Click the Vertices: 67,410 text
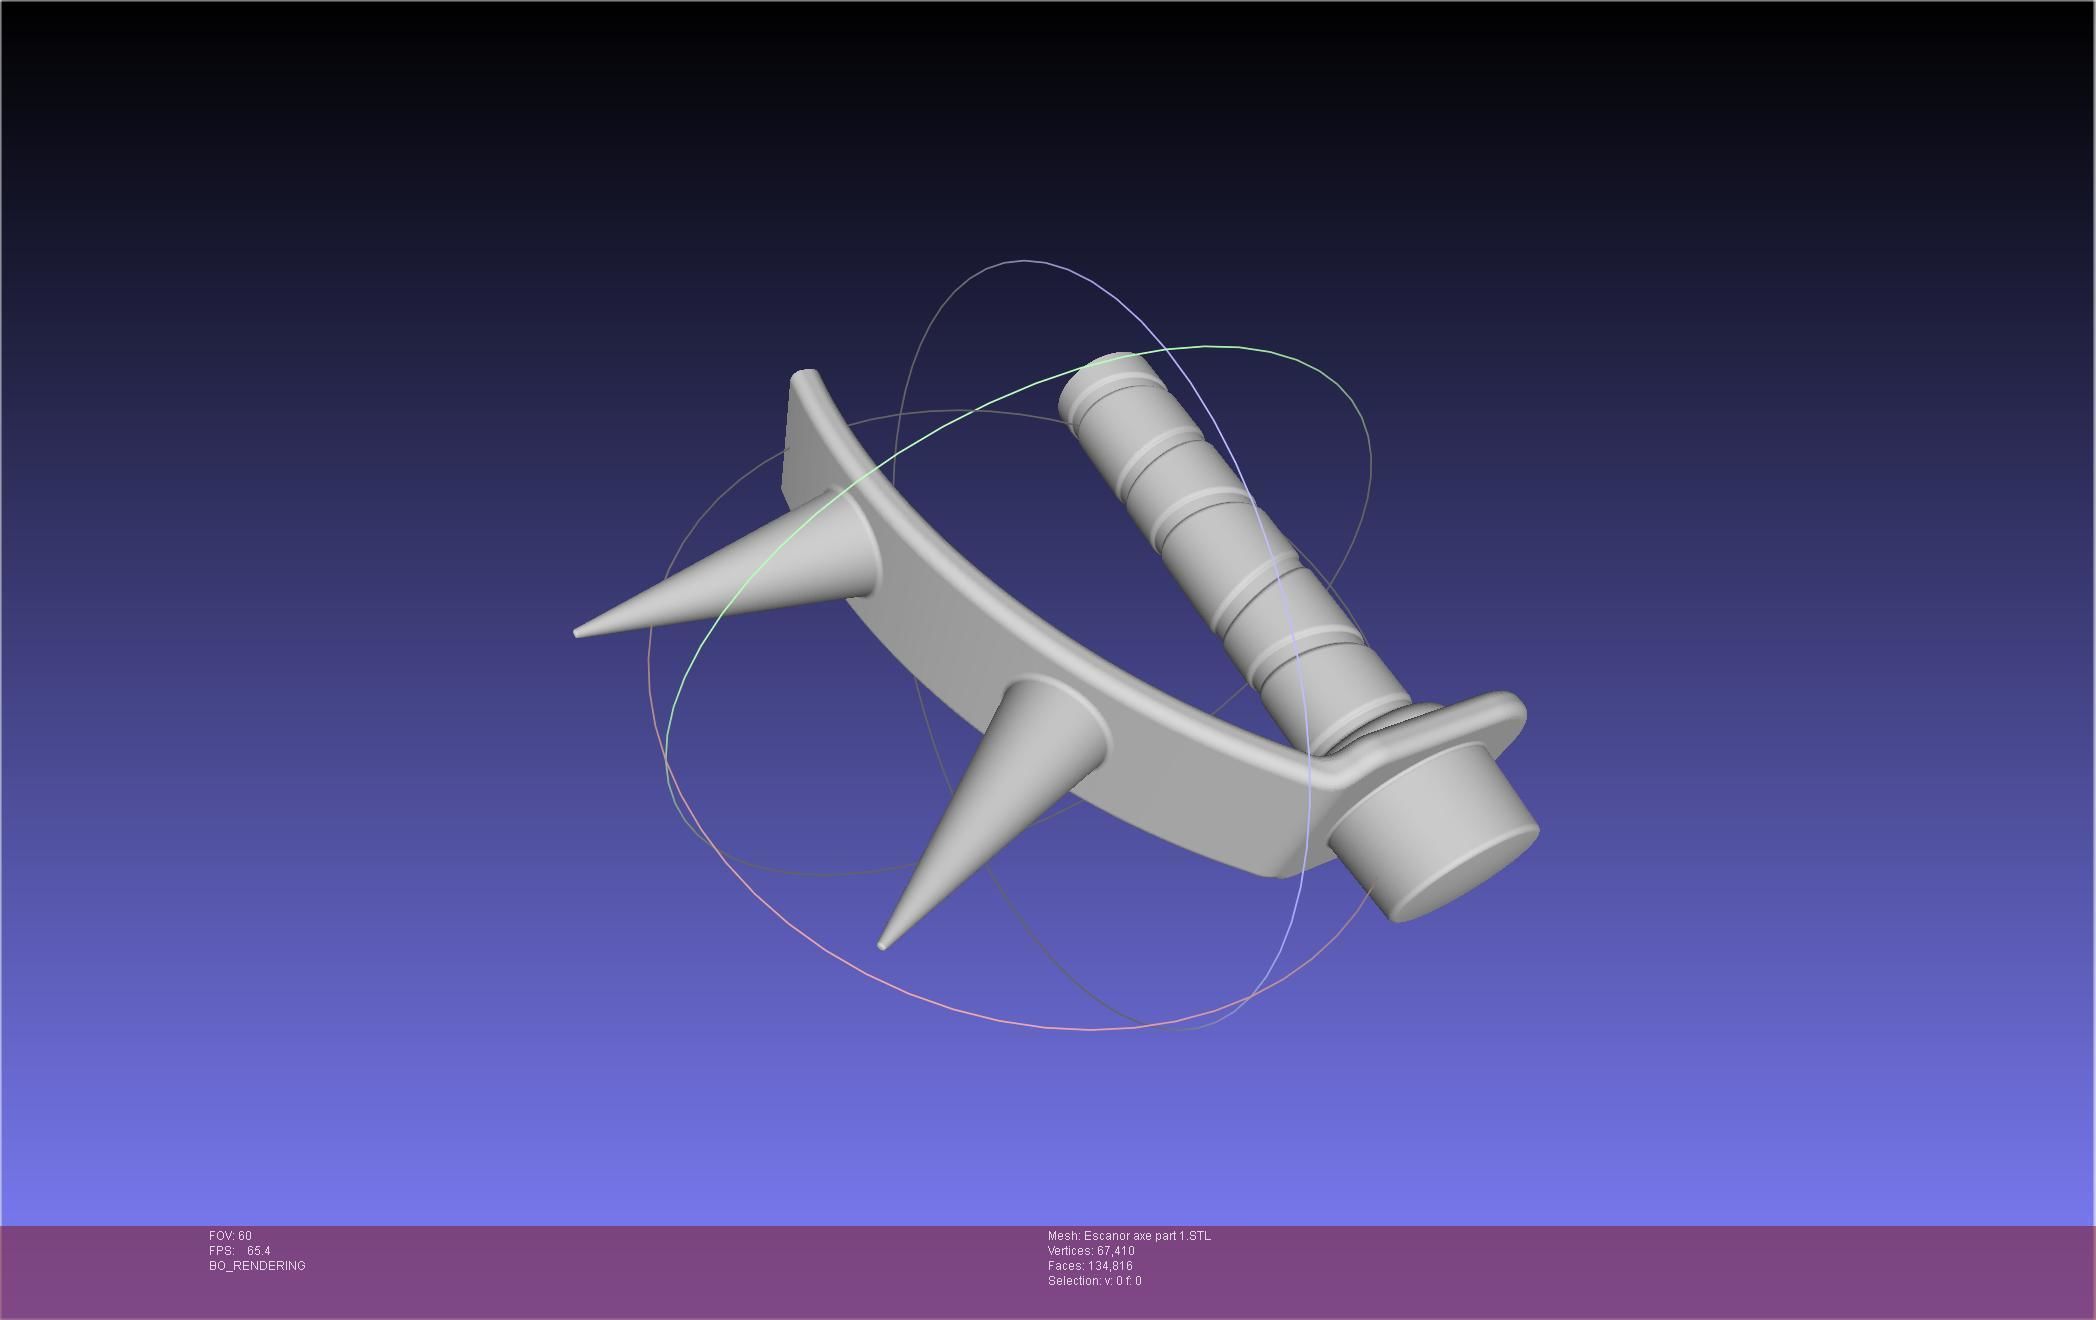 click(x=1091, y=1251)
